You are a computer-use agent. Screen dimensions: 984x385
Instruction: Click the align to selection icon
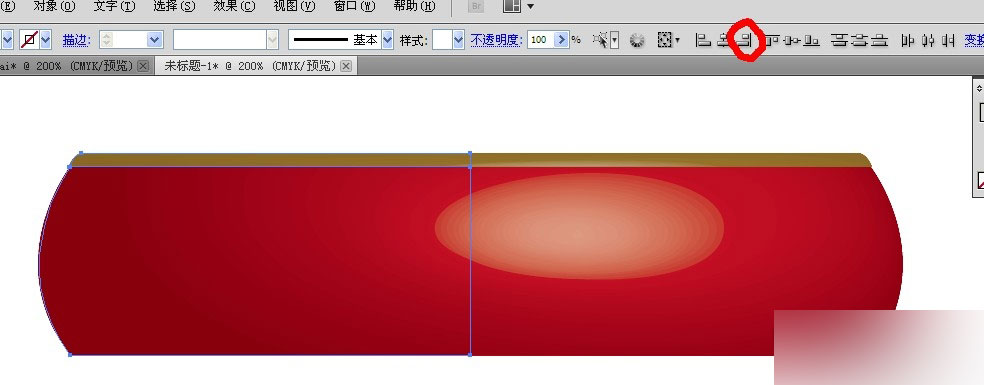(665, 40)
